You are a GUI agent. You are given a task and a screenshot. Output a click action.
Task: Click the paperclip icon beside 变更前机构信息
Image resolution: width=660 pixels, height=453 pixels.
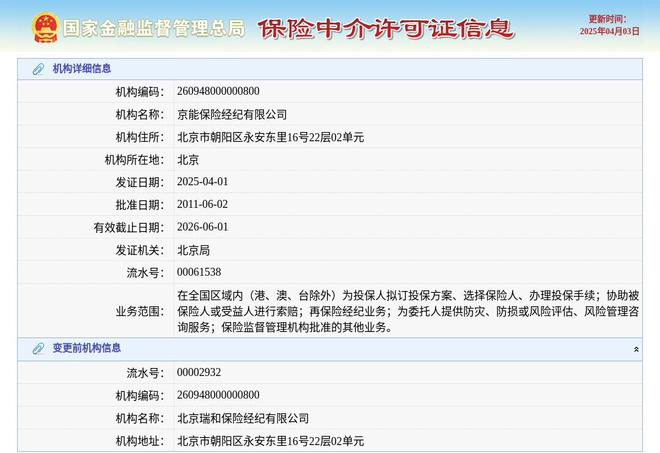[x=38, y=349]
